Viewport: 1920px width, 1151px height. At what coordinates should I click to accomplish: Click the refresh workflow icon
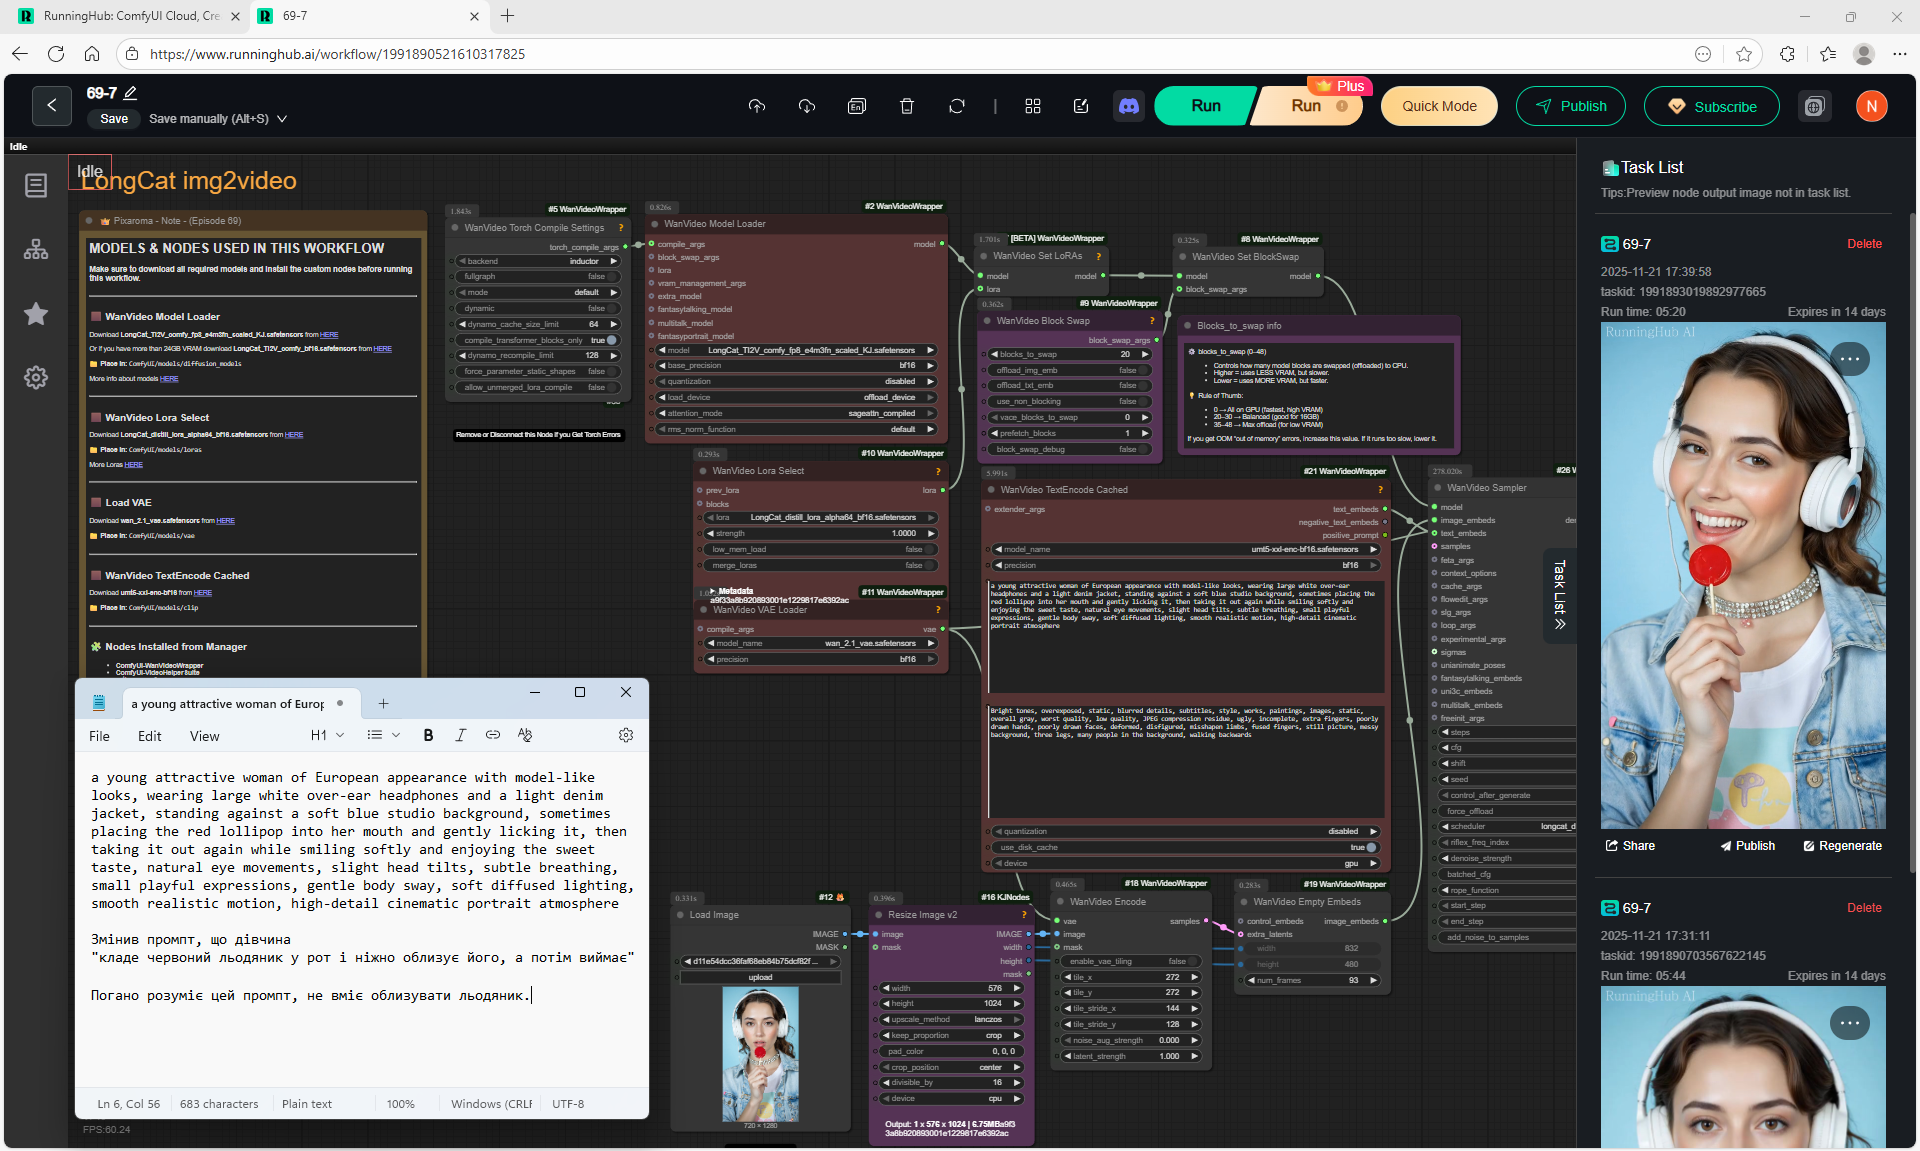pos(957,106)
